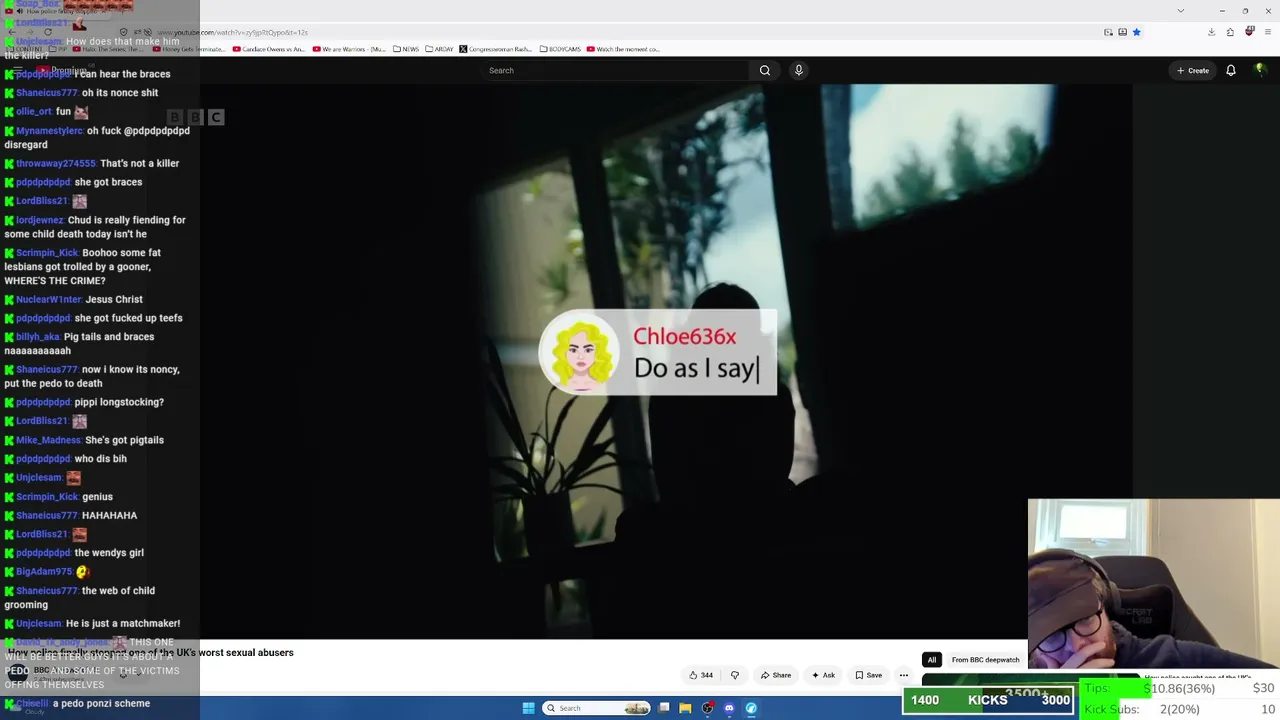Click the YouTube search input field
The width and height of the screenshot is (1280, 720).
(x=616, y=70)
